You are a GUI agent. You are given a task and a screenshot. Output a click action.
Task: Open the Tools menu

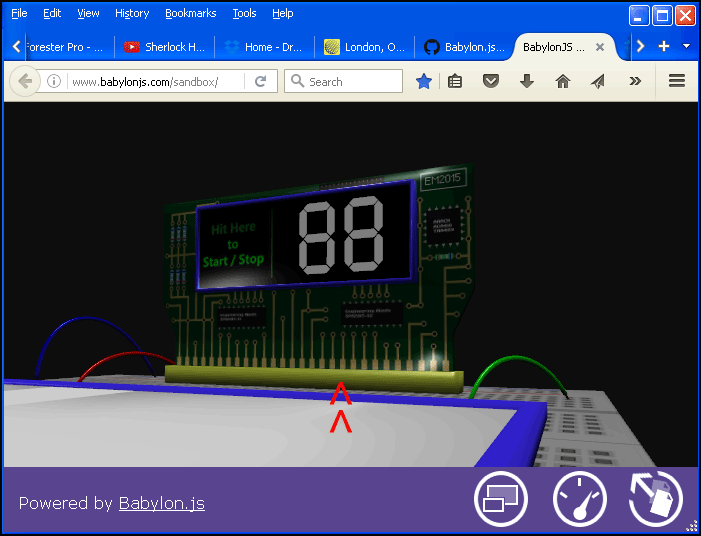pos(244,13)
